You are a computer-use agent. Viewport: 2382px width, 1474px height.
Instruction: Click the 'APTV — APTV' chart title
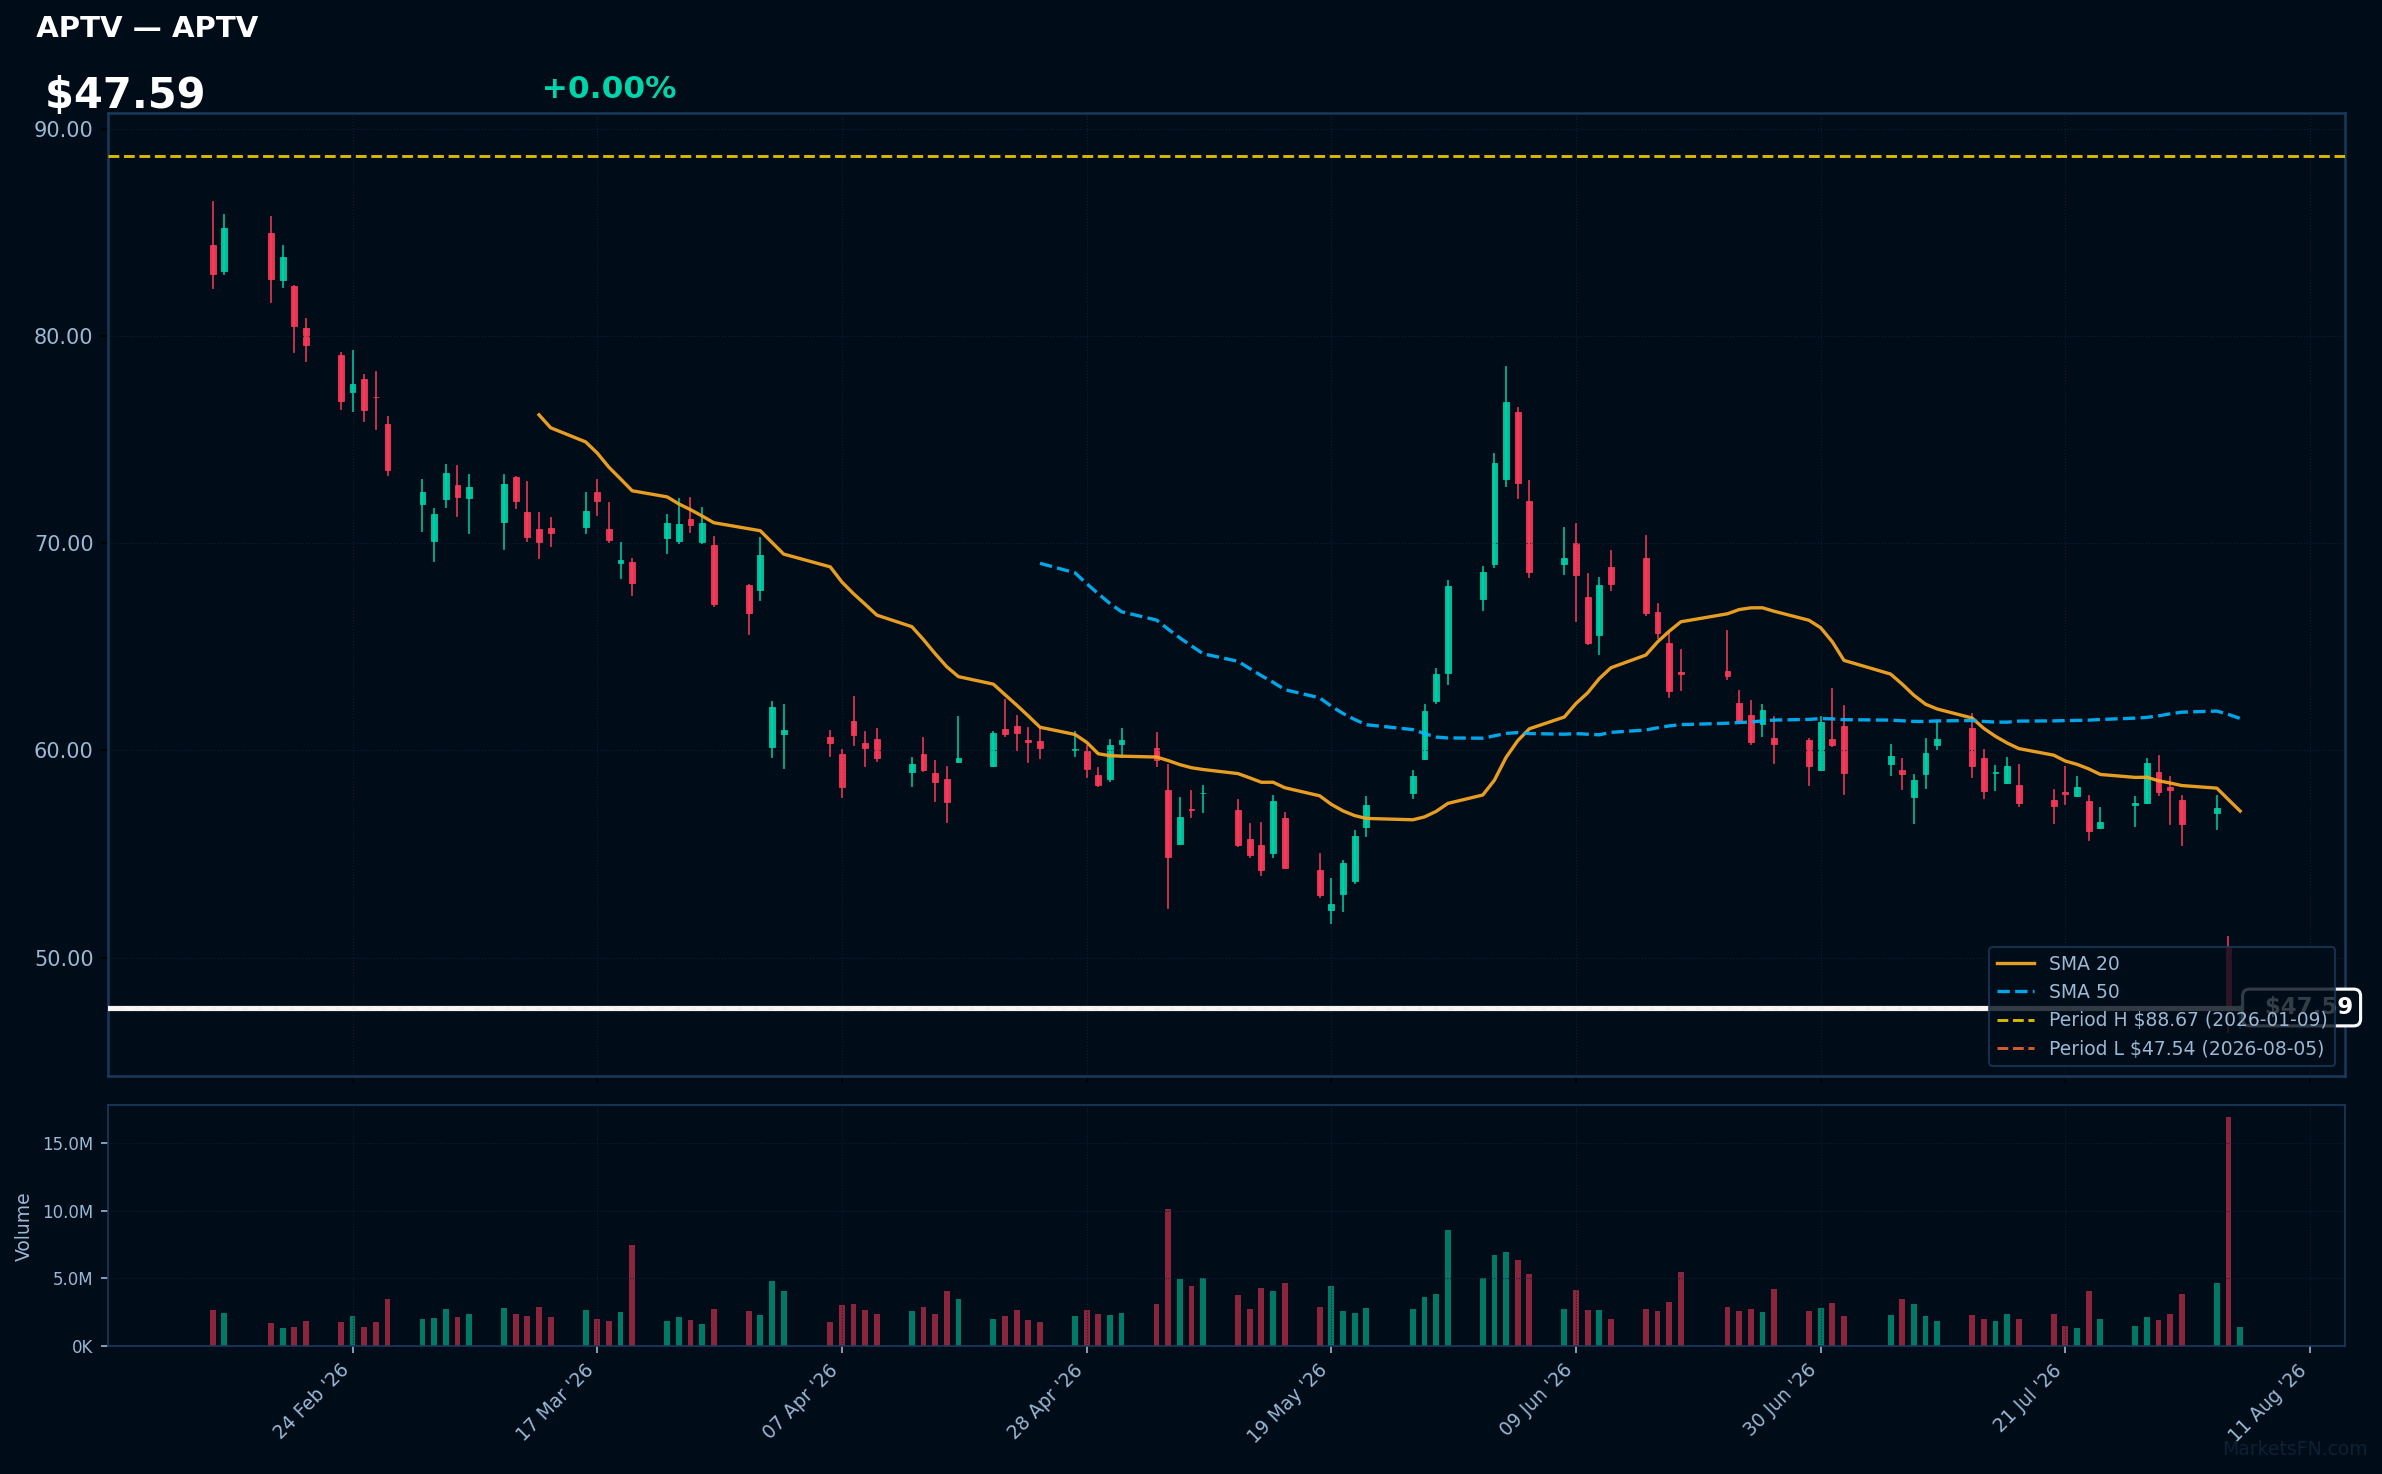click(x=147, y=27)
